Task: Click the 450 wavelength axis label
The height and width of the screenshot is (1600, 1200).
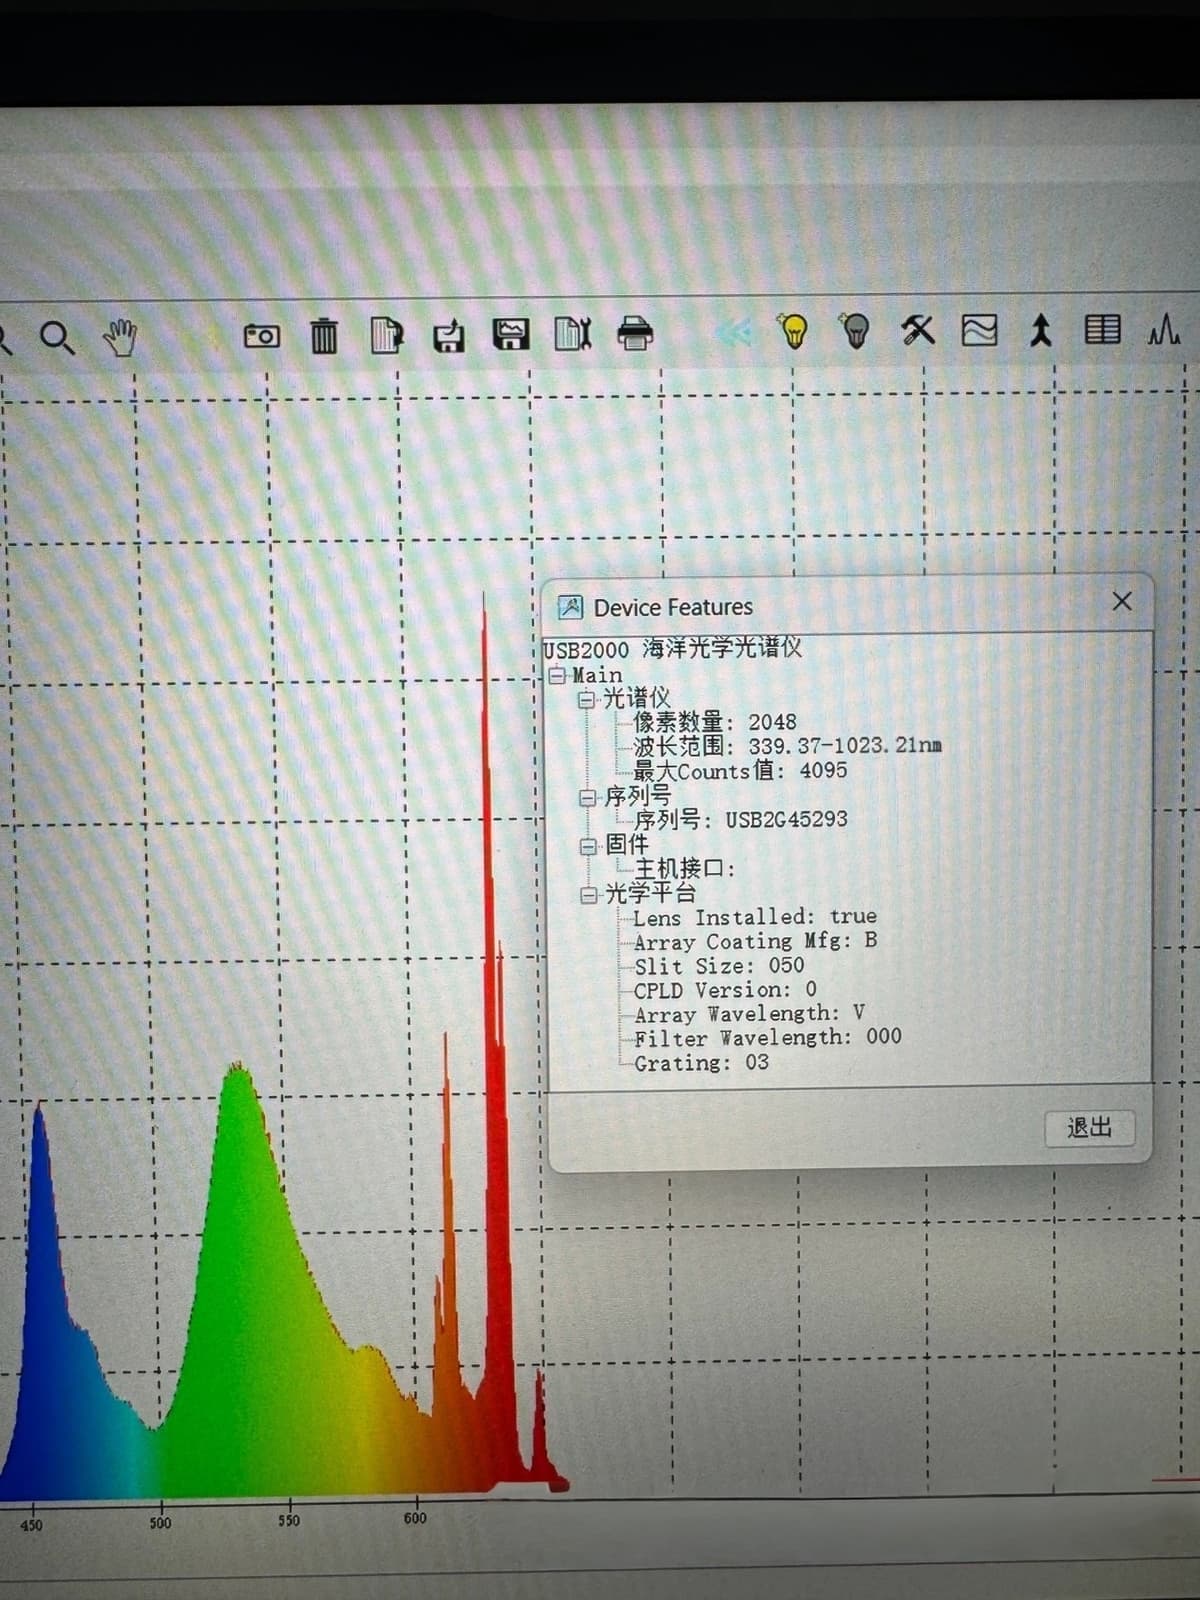Action: (31, 1525)
